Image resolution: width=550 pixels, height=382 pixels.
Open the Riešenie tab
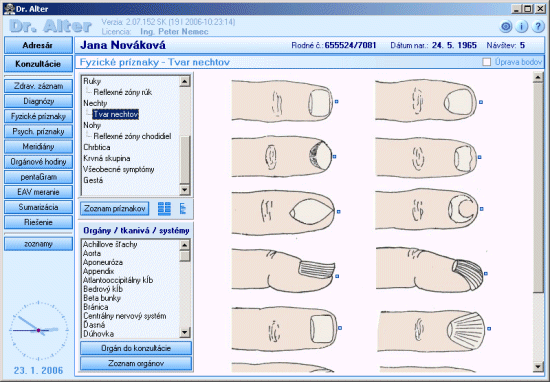click(38, 222)
